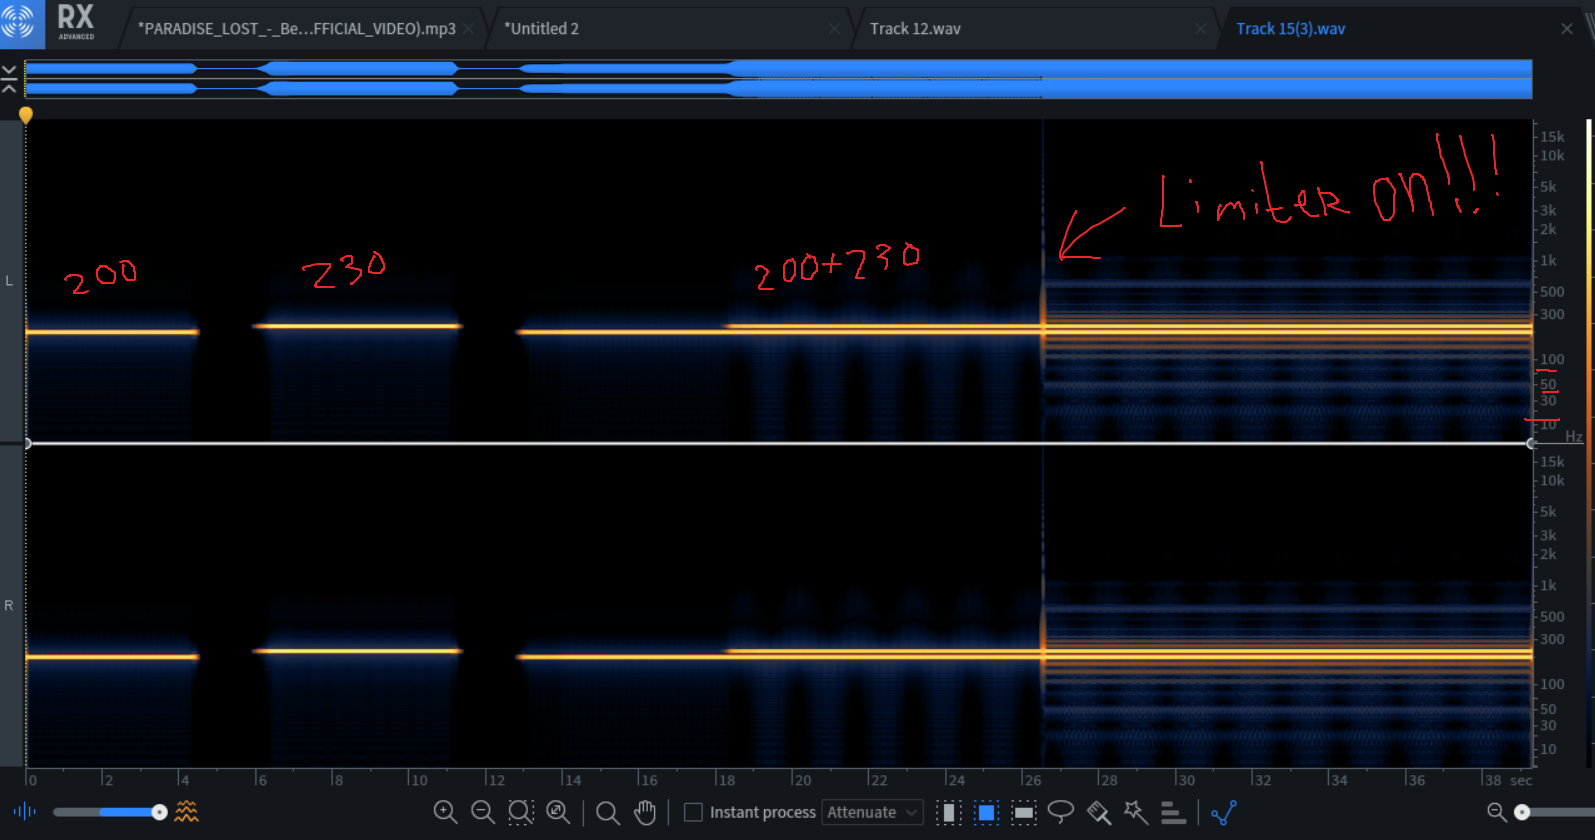Viewport: 1595px width, 840px height.
Task: Click the Zoom In icon
Action: (445, 812)
